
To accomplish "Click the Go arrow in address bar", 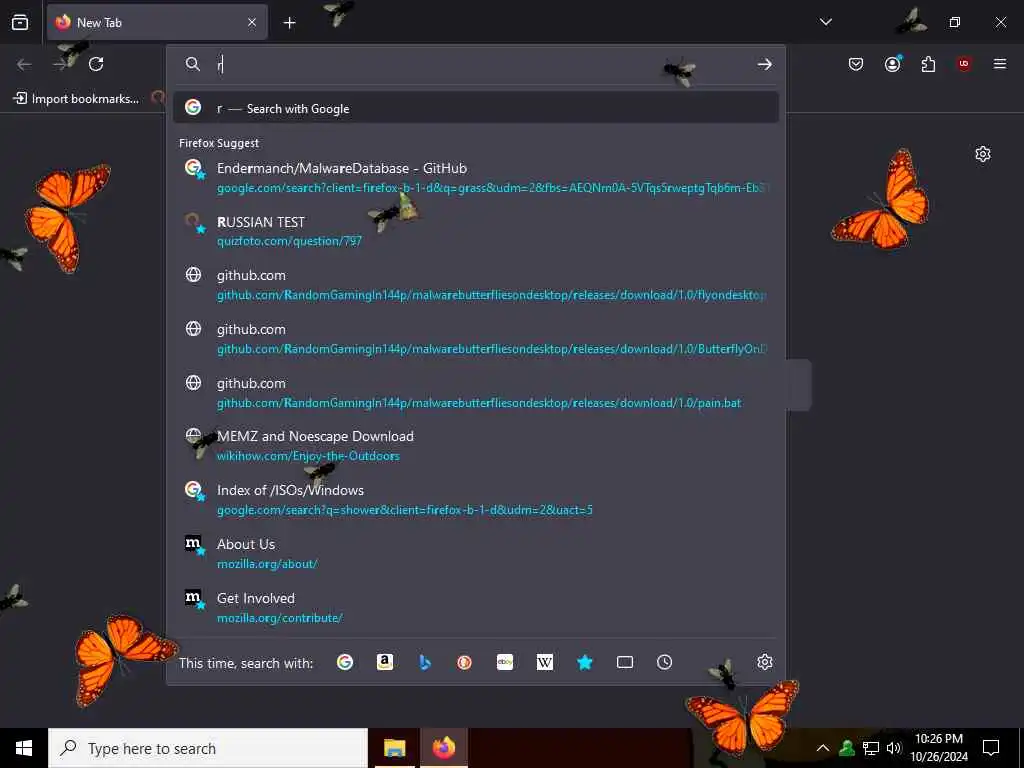I will (x=765, y=64).
